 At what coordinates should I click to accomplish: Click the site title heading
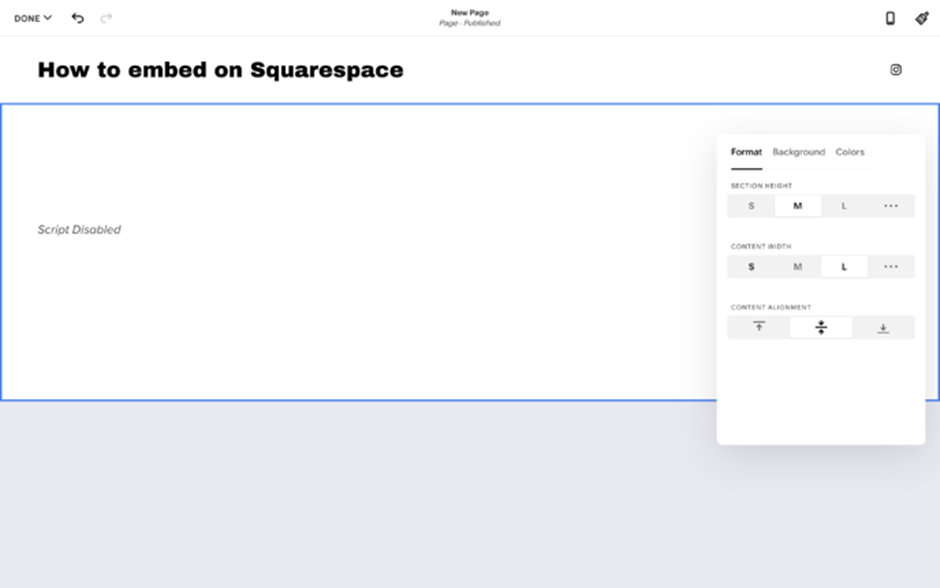tap(221, 70)
